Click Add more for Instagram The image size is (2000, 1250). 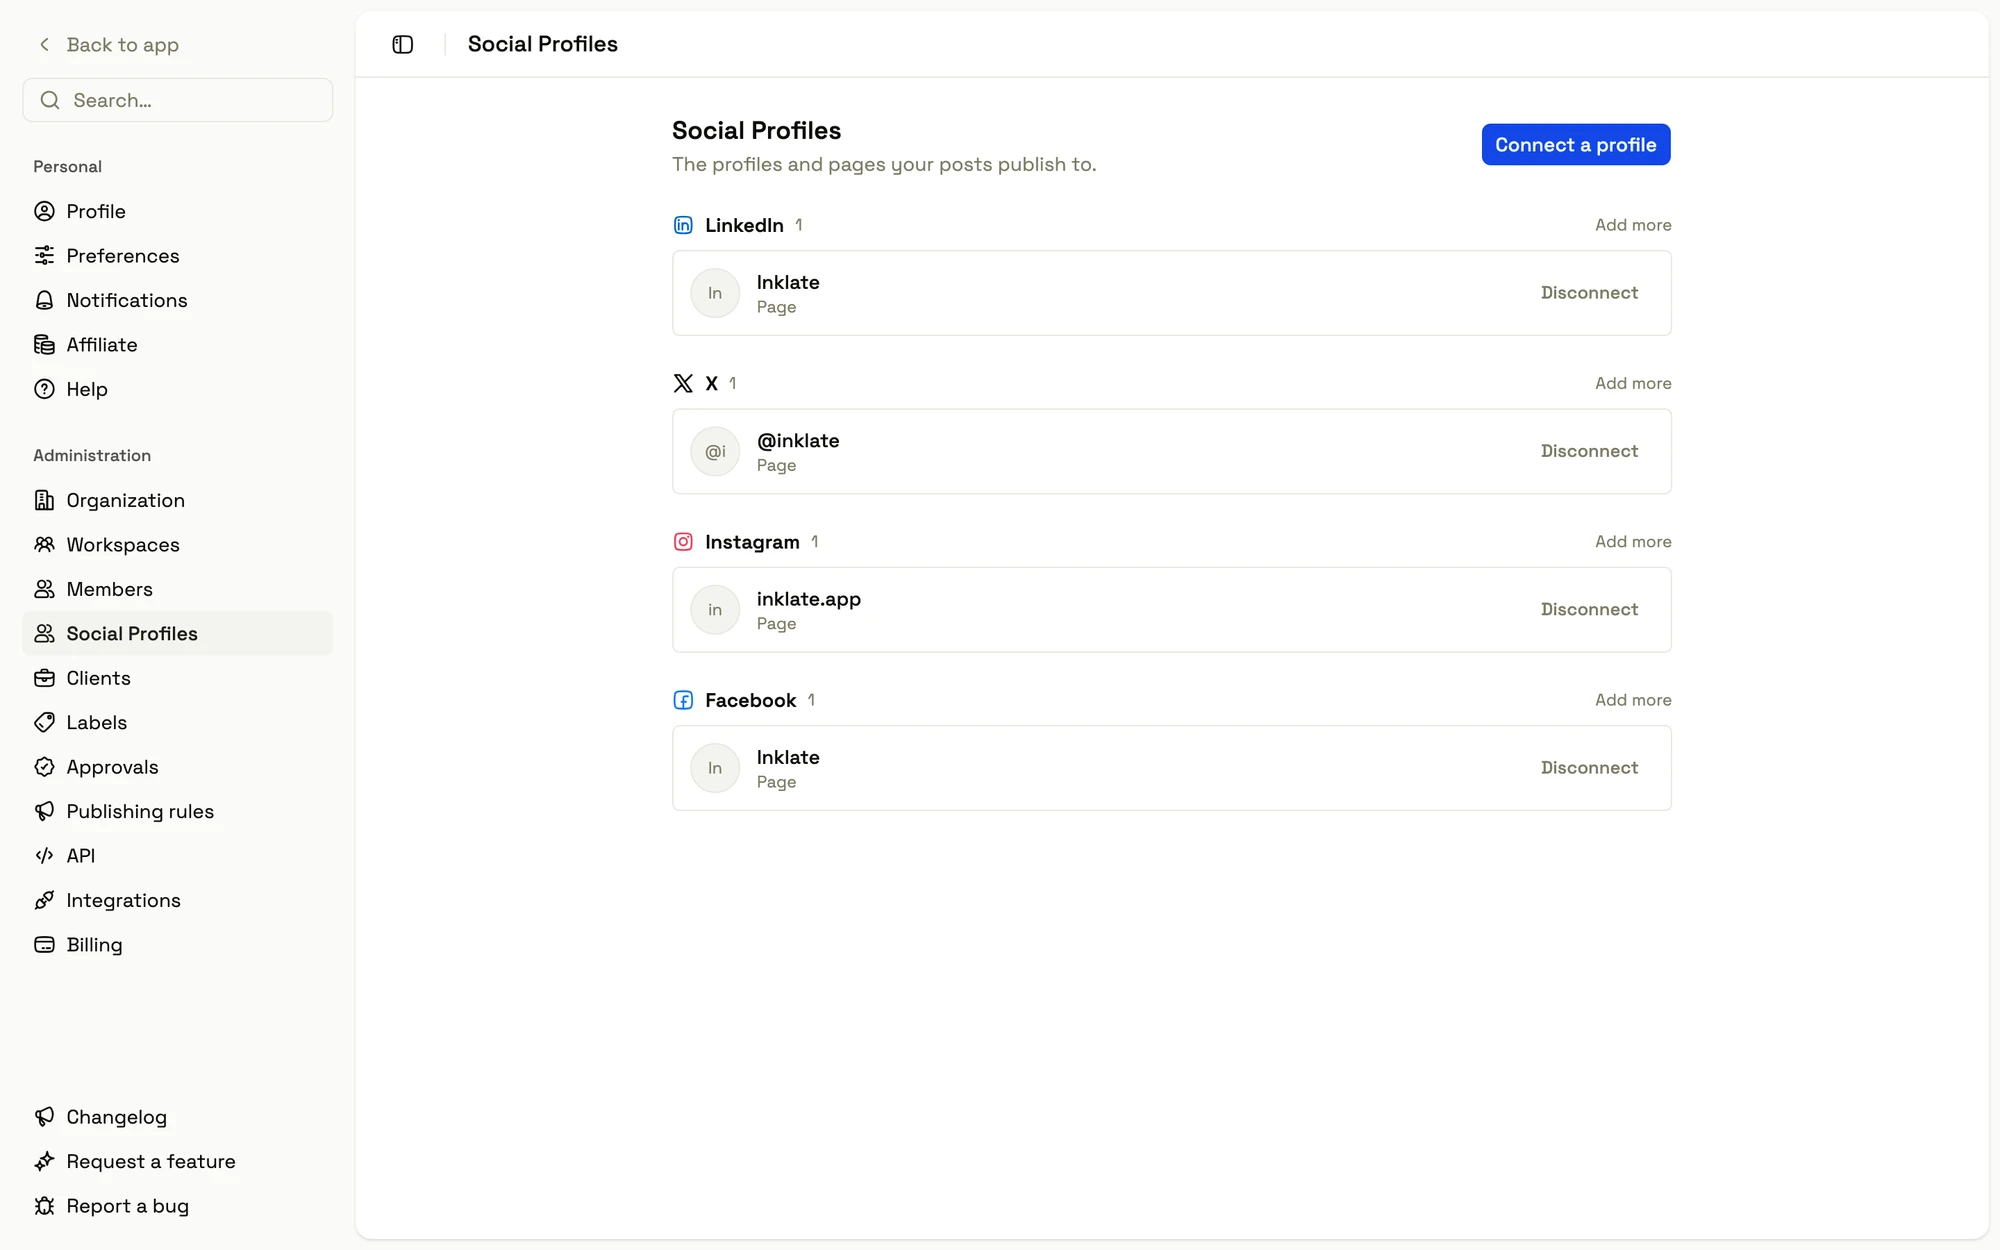(1633, 542)
